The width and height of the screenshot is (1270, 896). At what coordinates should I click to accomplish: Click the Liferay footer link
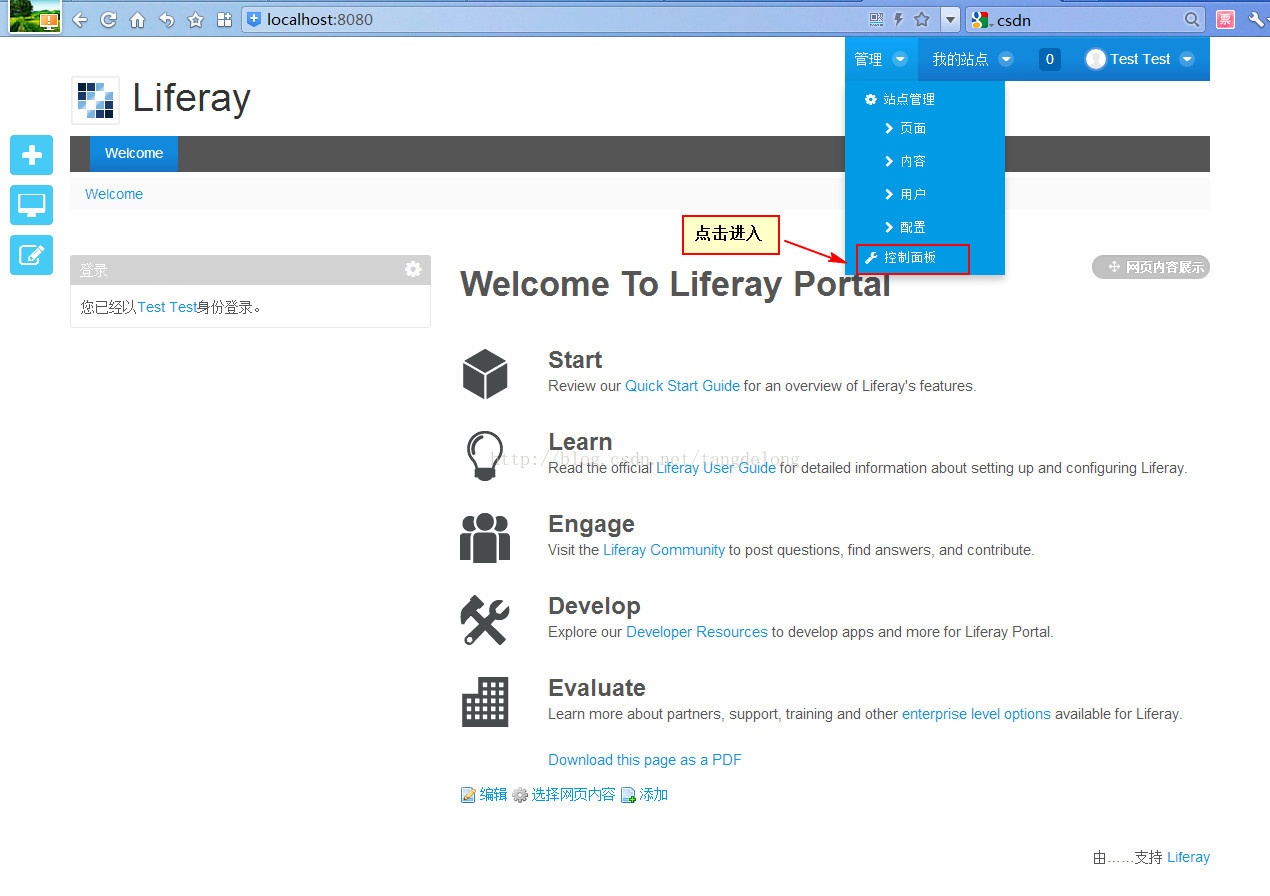point(1188,857)
